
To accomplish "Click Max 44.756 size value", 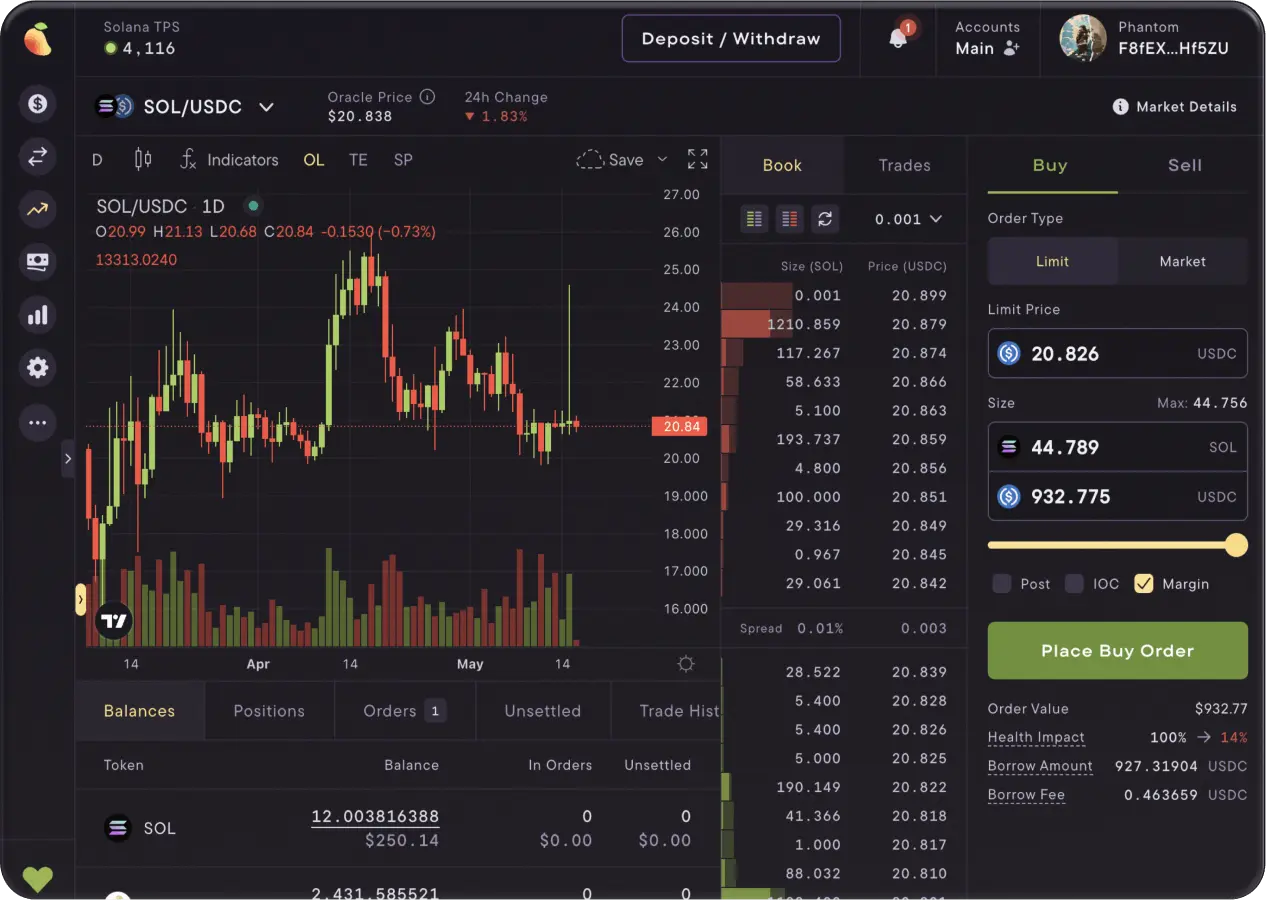I will 1203,403.
